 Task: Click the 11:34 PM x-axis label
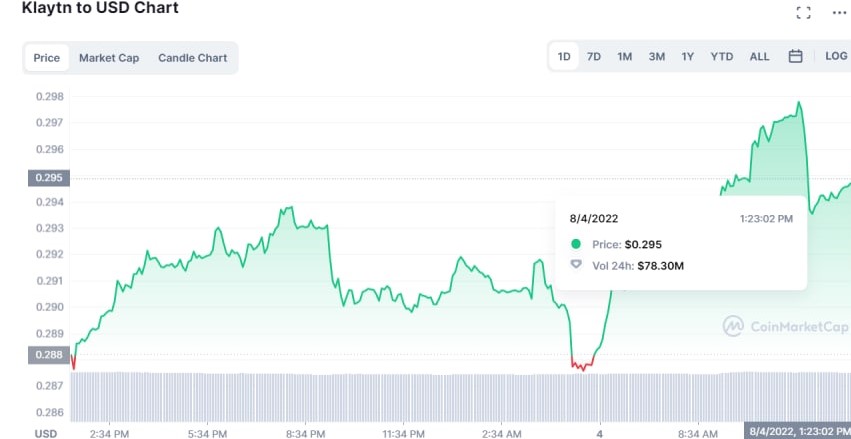point(403,433)
